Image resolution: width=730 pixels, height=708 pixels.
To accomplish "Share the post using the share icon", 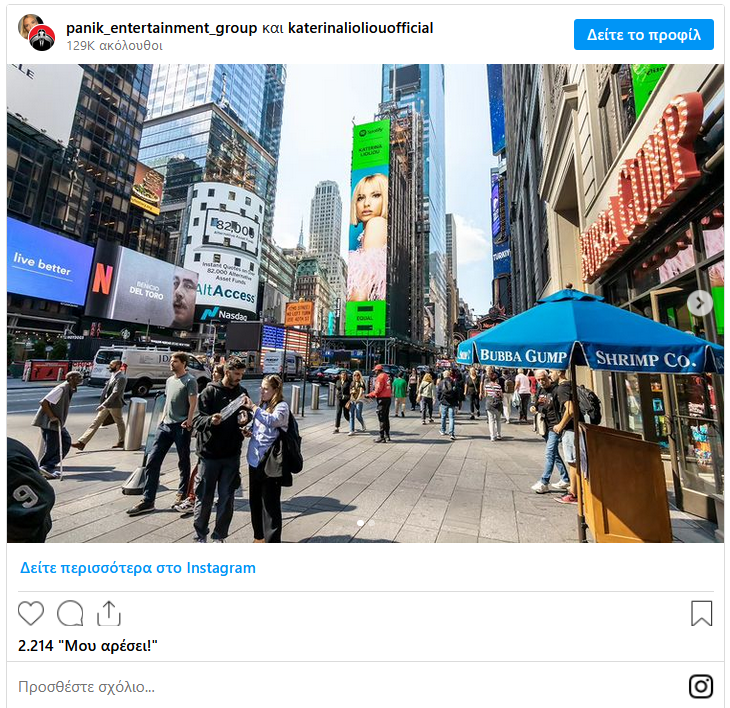I will pyautogui.click(x=109, y=613).
